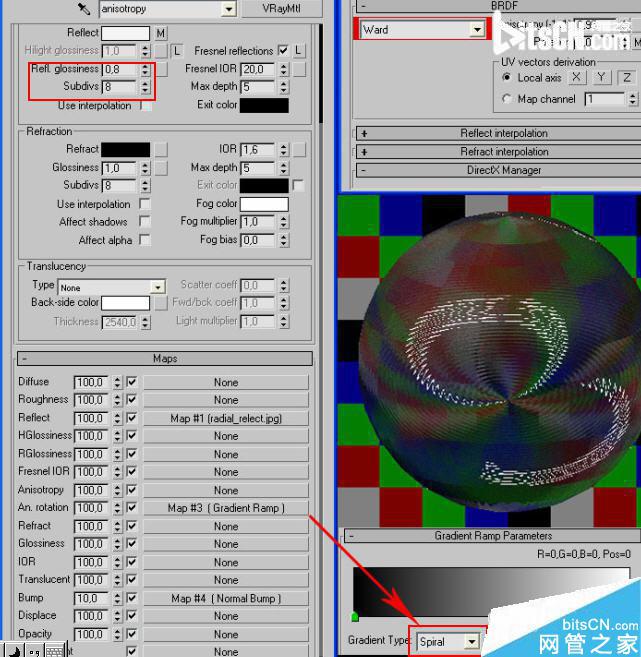
Task: Collapse the Gradient Ramp Parameters rollout
Action: pyautogui.click(x=493, y=536)
